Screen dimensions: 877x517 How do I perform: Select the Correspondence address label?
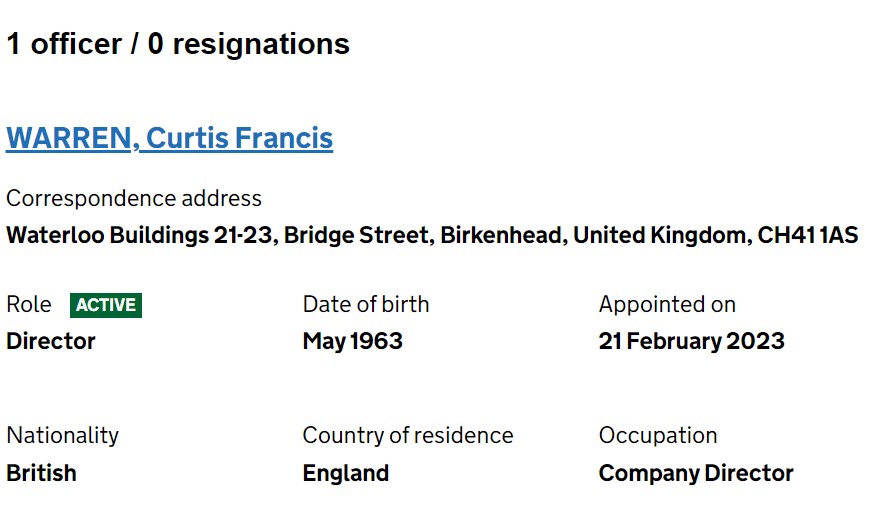click(134, 199)
